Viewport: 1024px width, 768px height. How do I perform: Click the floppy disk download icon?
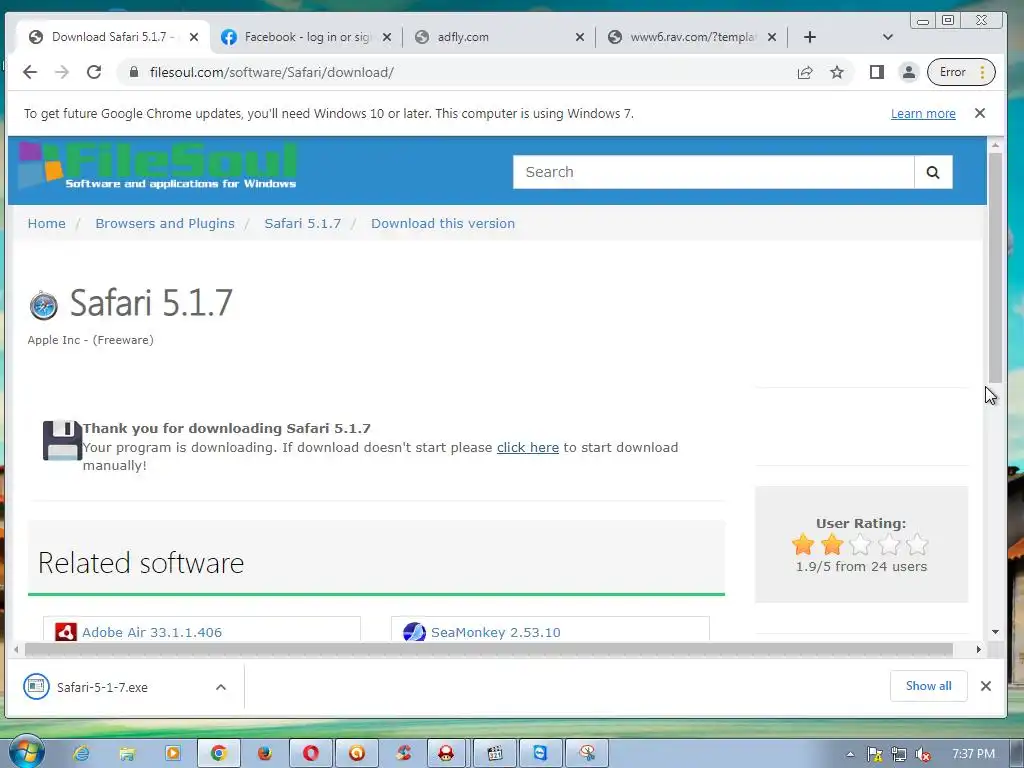62,440
